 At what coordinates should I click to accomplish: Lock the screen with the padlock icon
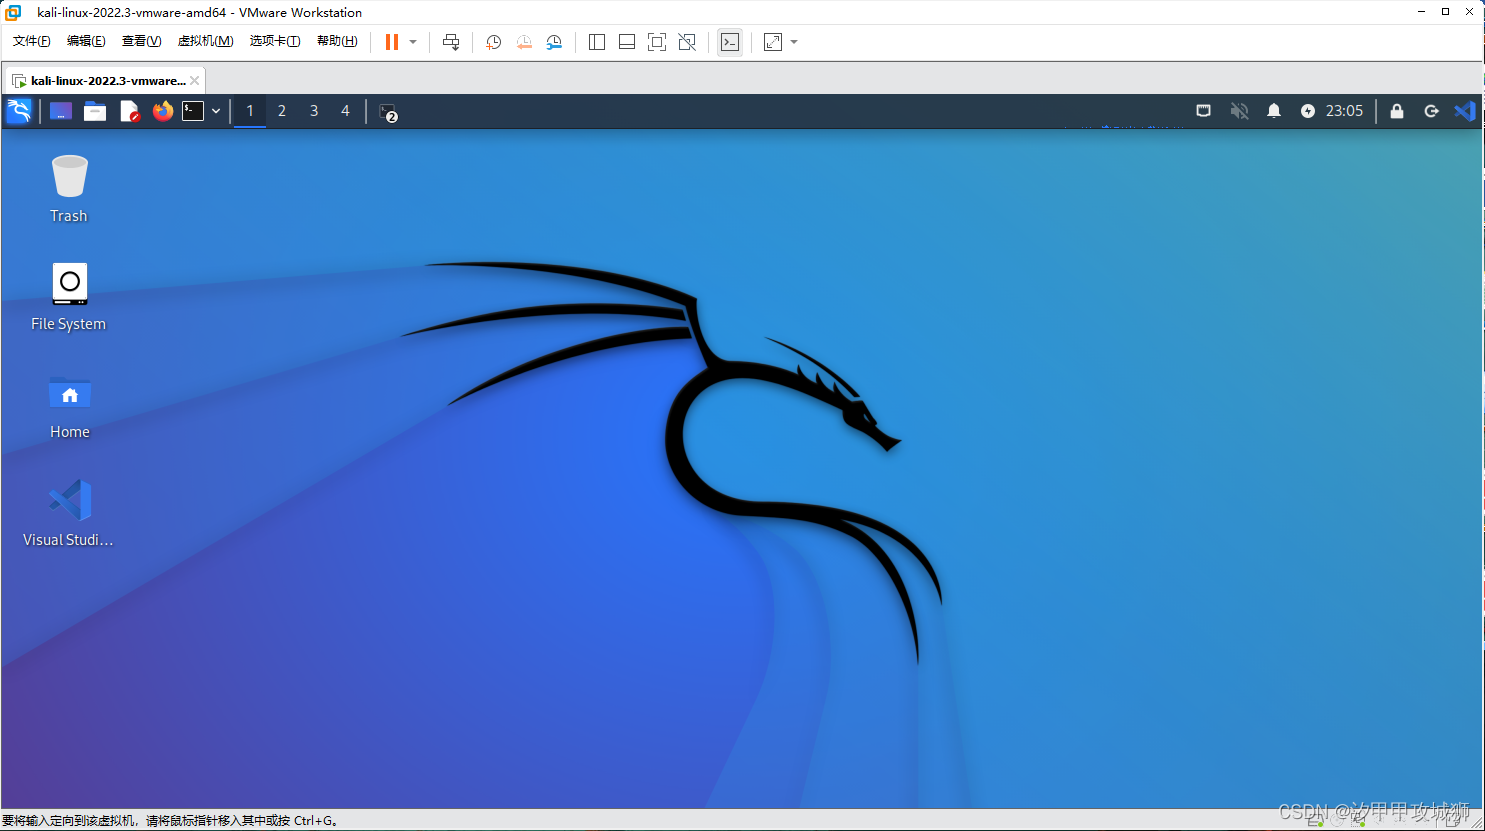coord(1397,111)
